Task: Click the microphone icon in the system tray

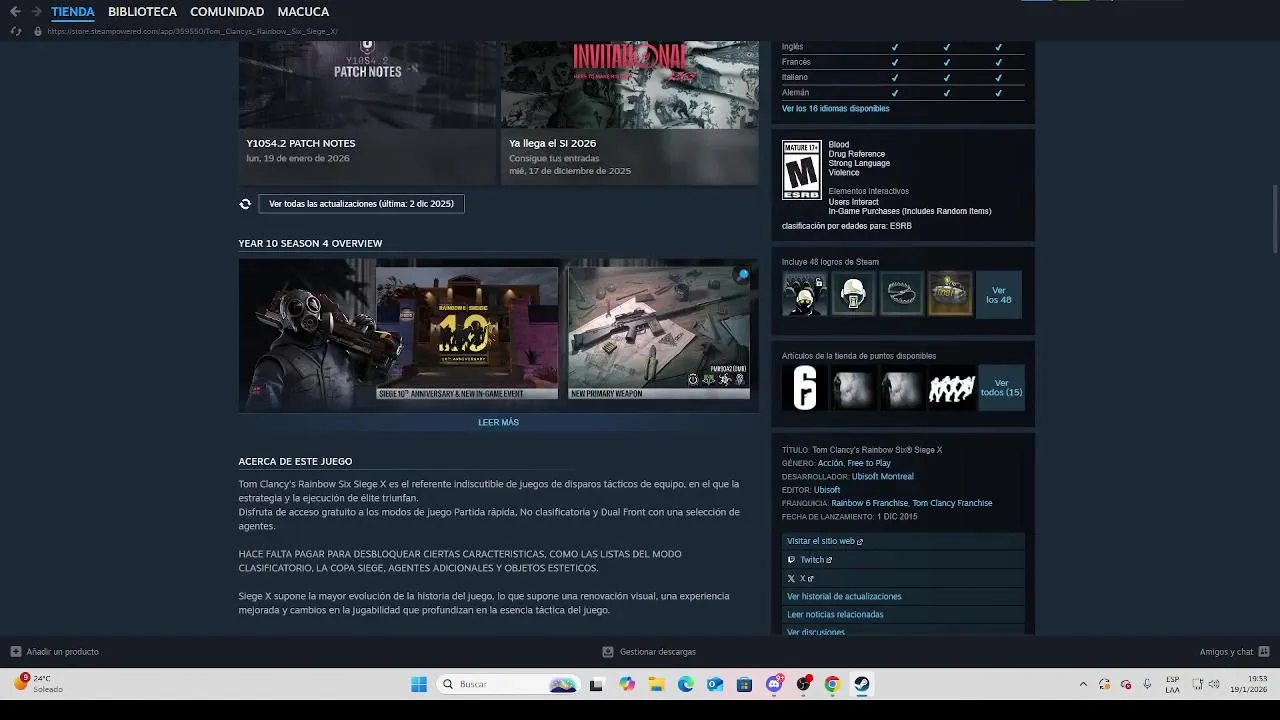Action: coord(1147,684)
